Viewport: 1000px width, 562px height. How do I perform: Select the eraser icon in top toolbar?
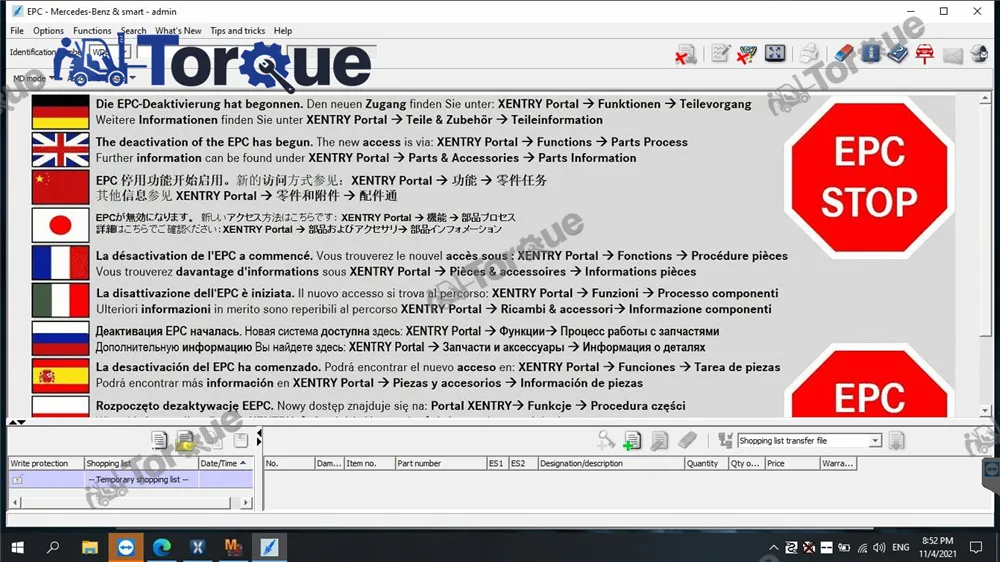[843, 54]
